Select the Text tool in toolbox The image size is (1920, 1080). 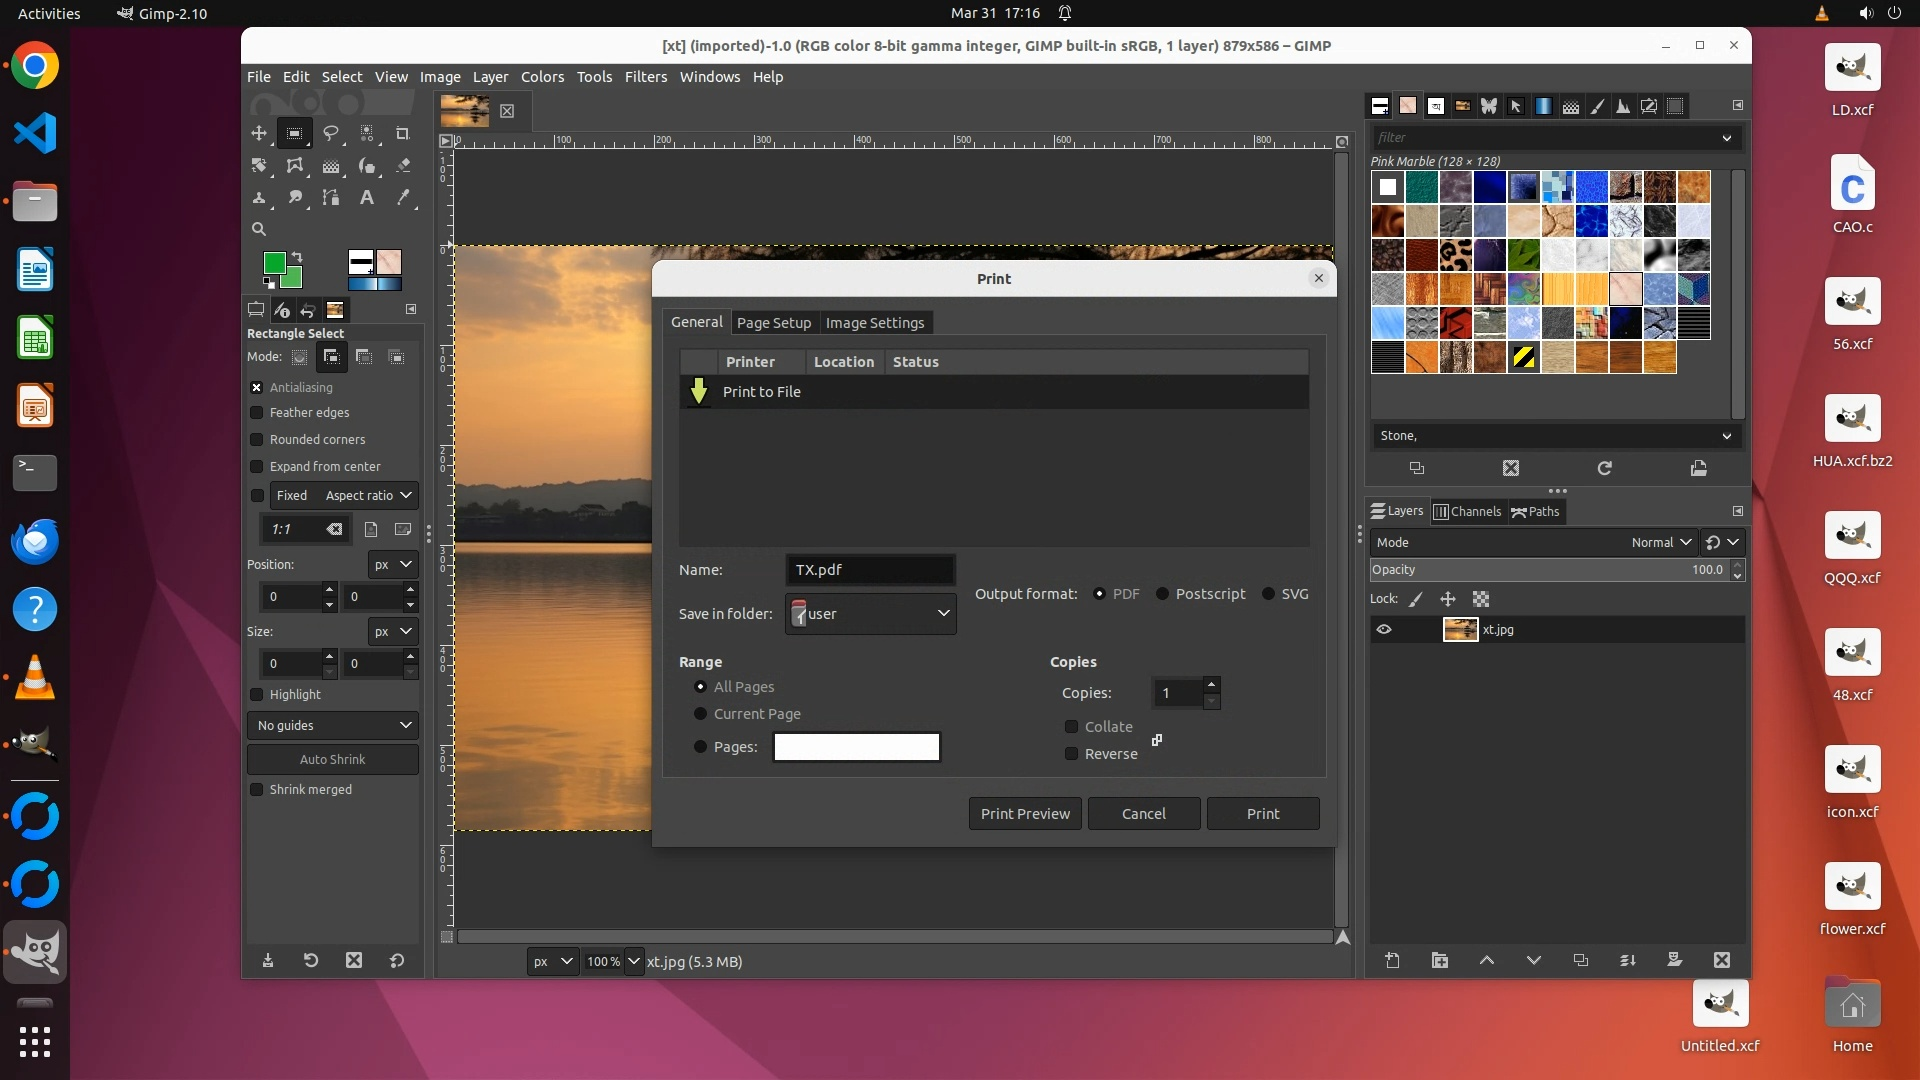pyautogui.click(x=367, y=198)
